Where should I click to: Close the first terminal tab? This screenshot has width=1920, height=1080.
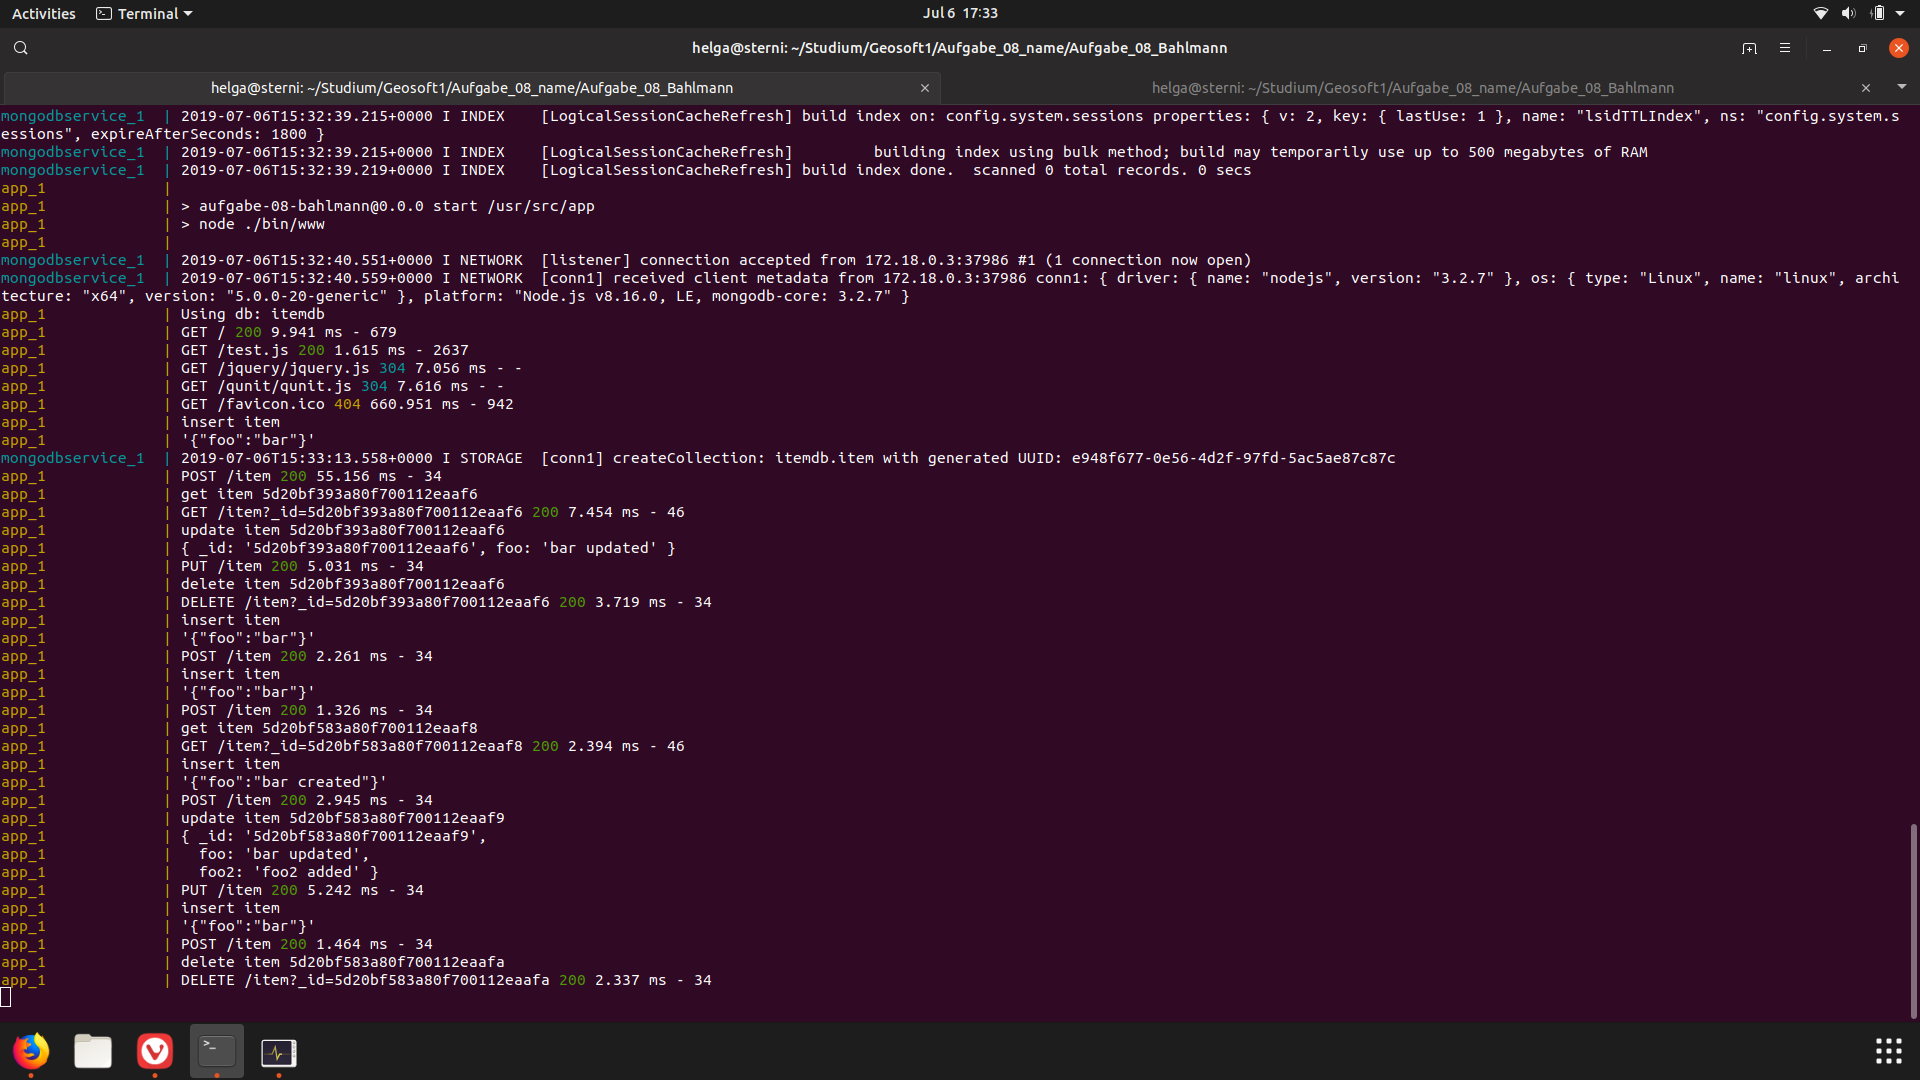point(925,88)
